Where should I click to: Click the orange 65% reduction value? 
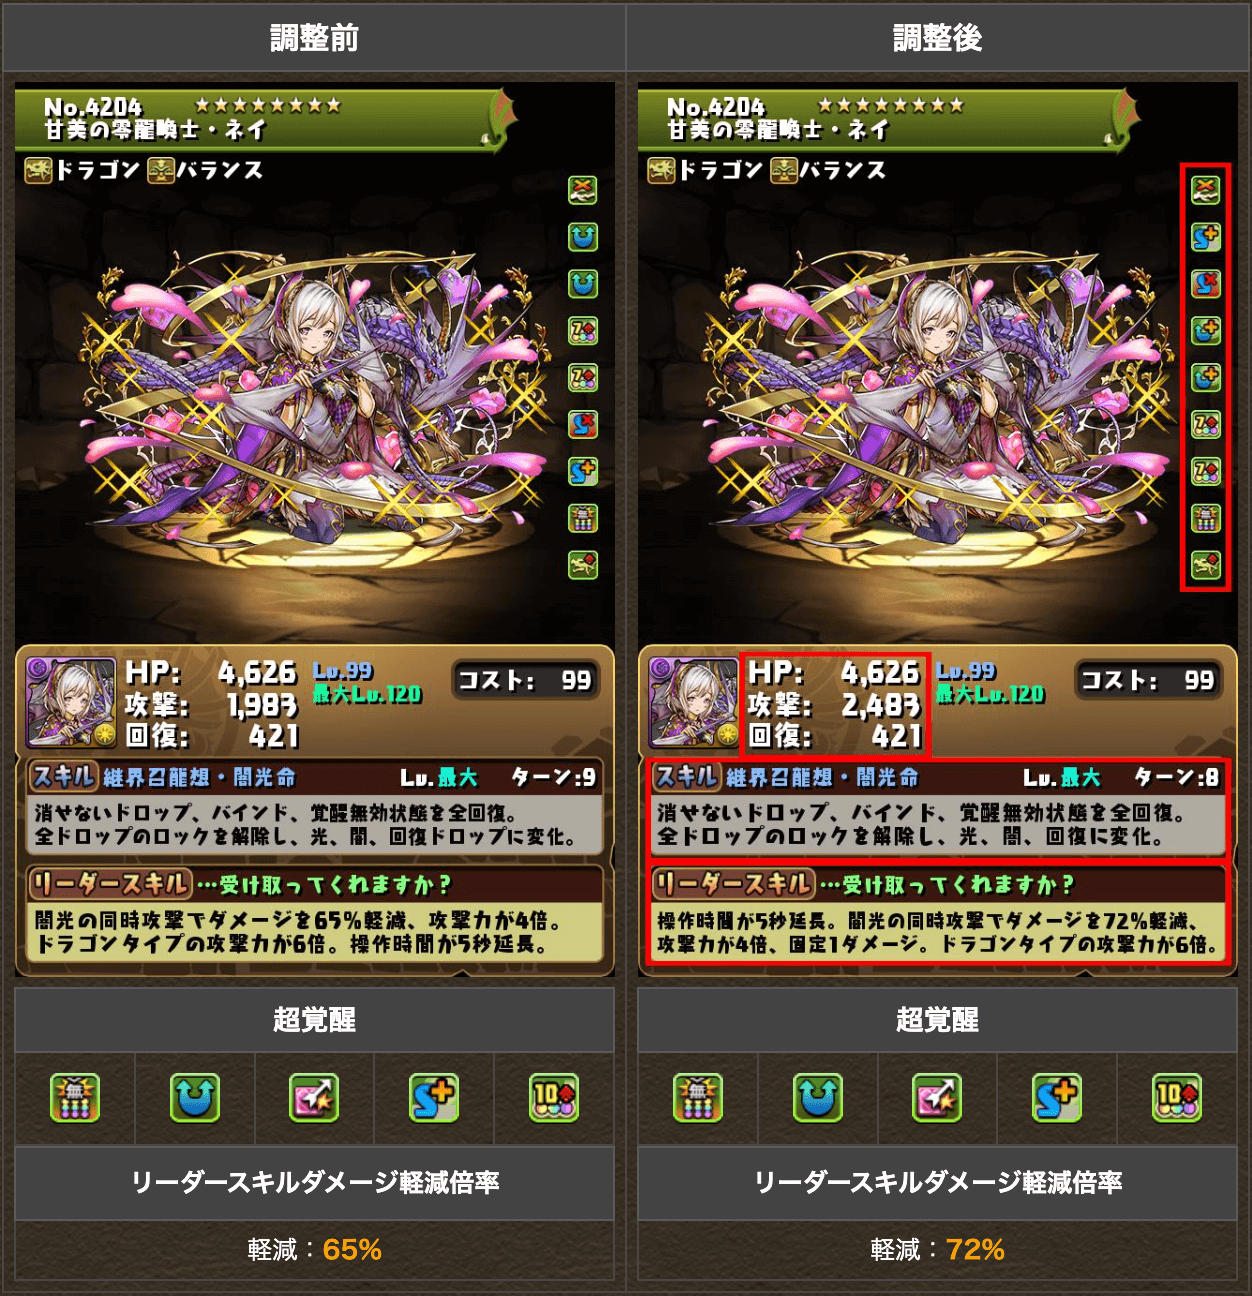point(352,1250)
